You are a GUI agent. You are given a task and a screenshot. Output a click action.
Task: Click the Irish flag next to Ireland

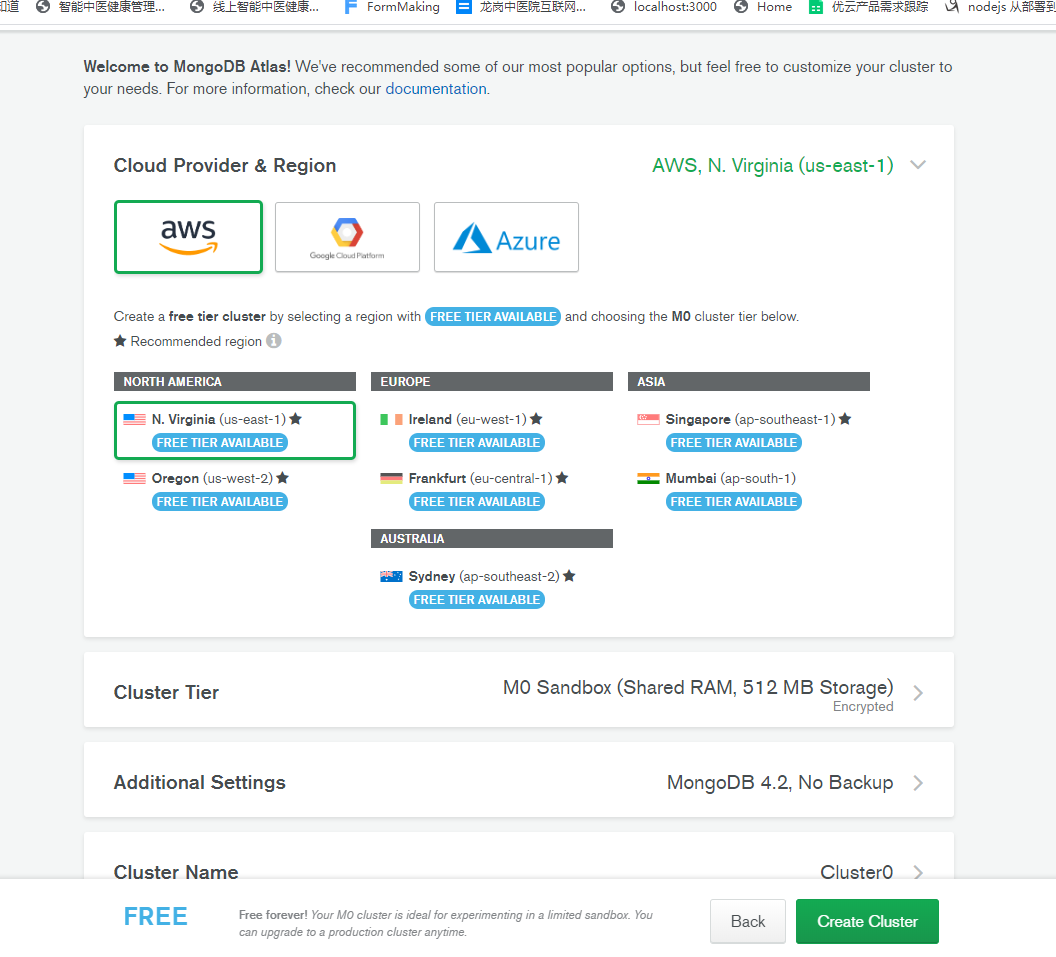coord(391,419)
